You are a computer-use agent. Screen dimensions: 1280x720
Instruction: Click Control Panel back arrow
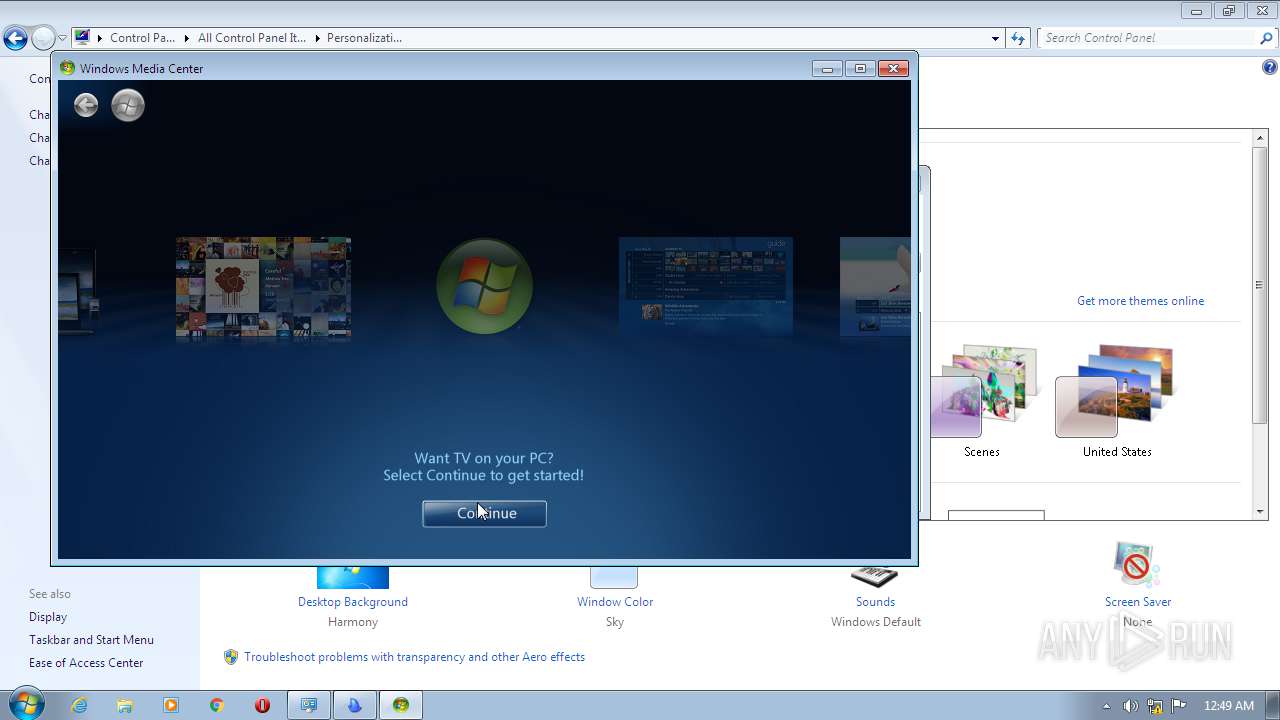tap(15, 38)
